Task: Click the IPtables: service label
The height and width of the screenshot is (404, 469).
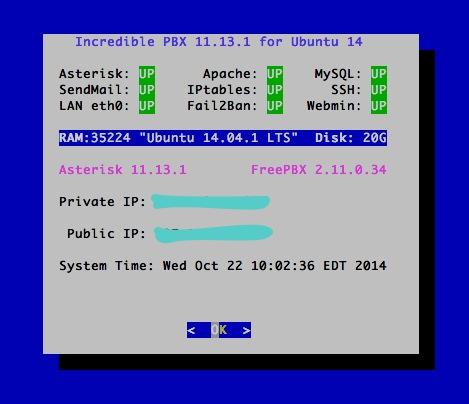Action: pyautogui.click(x=222, y=90)
